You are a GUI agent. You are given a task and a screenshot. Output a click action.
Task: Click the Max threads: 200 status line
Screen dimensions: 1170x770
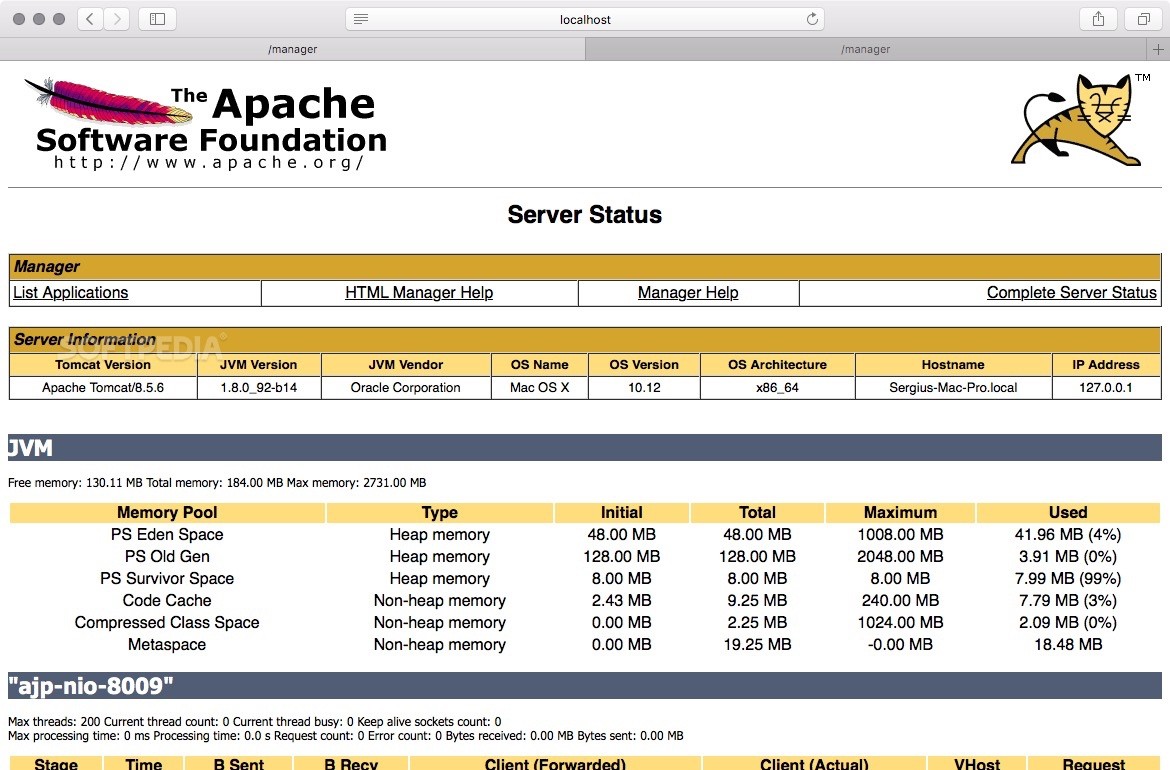coord(254,722)
